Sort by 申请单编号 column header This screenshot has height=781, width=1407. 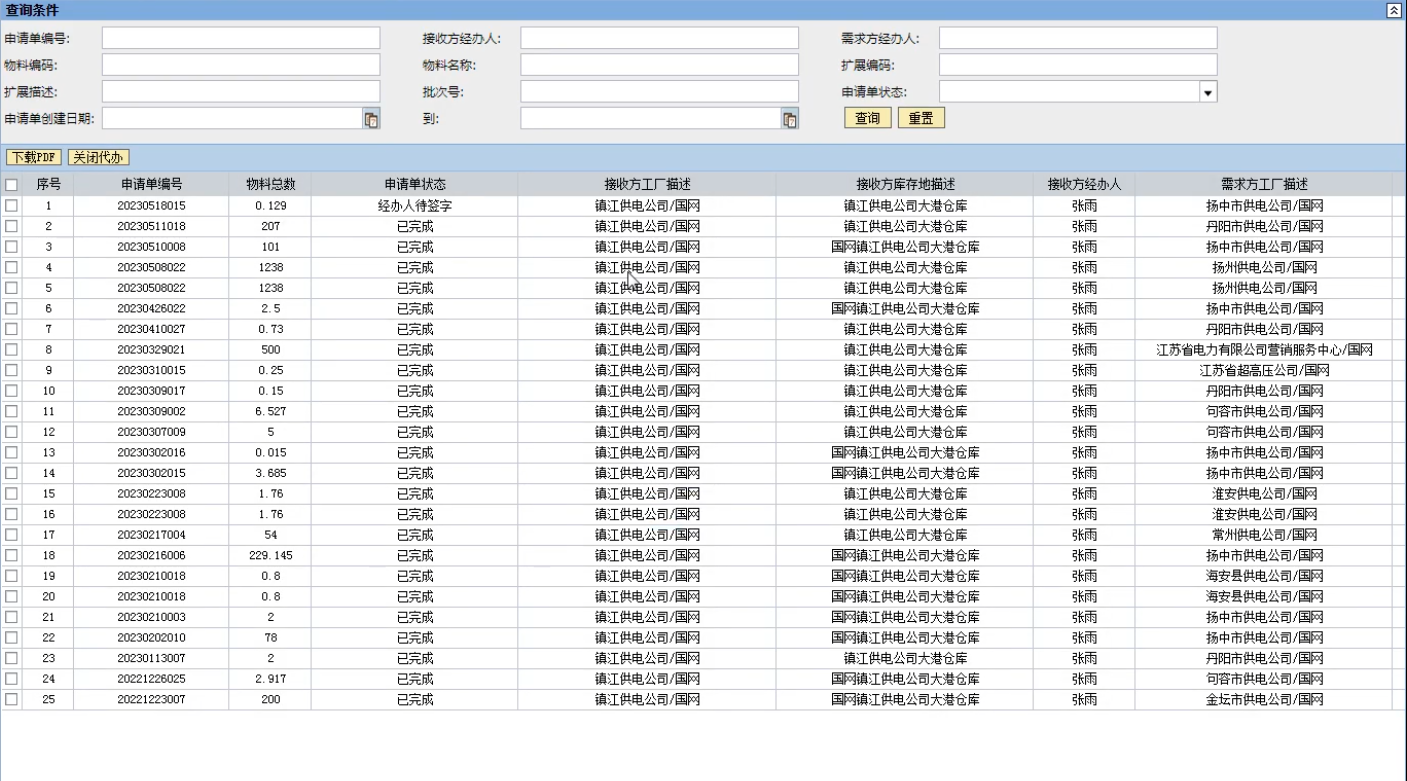(151, 185)
